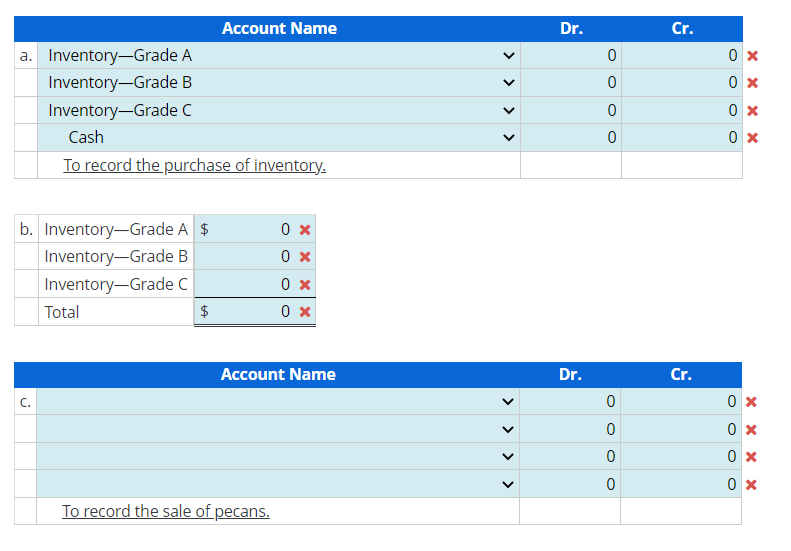Viewport: 791px width, 551px height.
Task: Open the Inventory—Grade A account dropdown in section a
Action: [279, 56]
